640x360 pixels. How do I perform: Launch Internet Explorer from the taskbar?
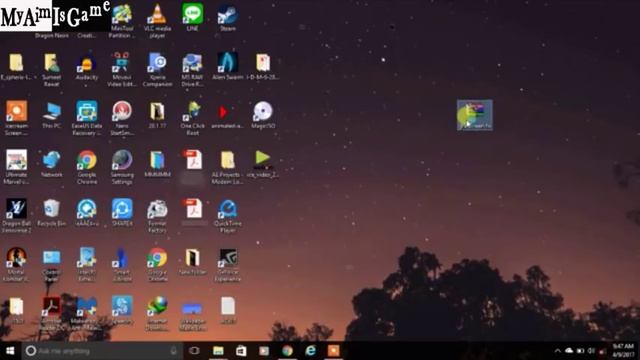pyautogui.click(x=310, y=351)
